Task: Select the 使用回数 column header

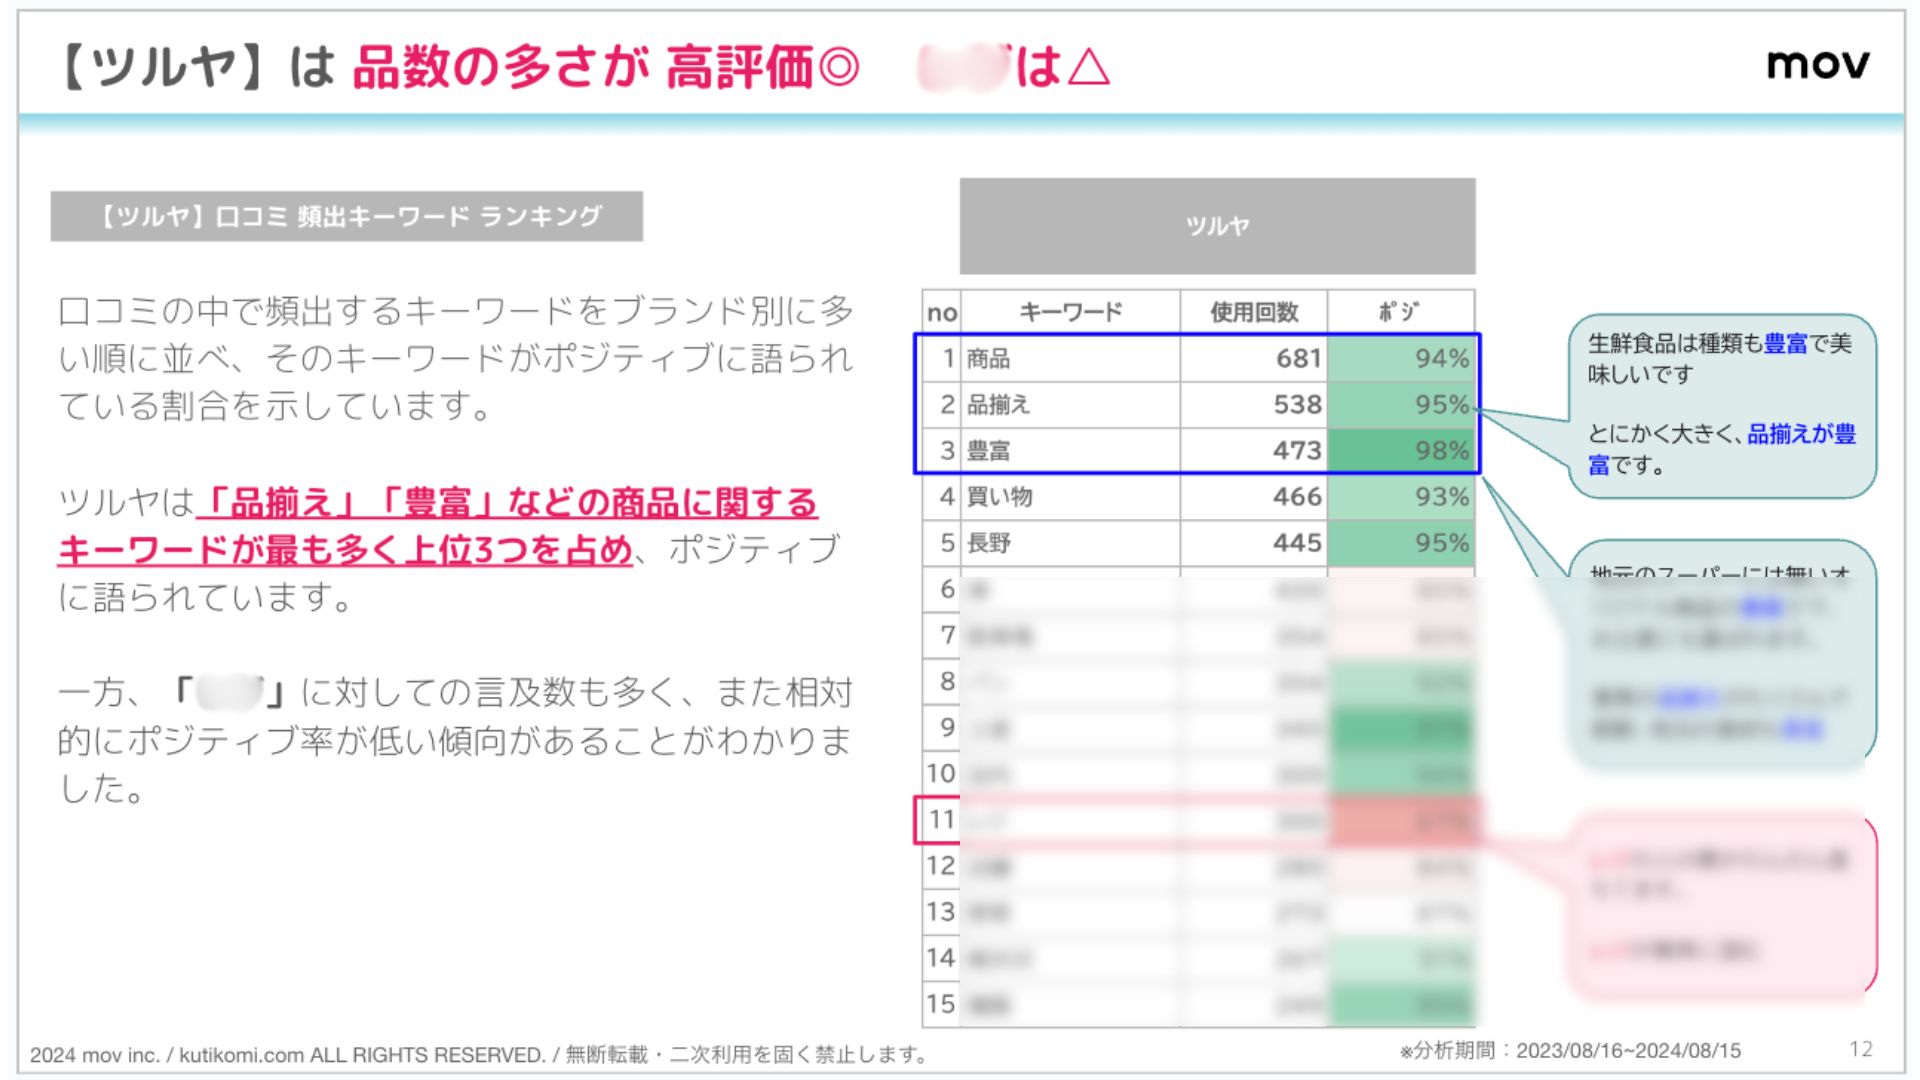Action: pyautogui.click(x=1254, y=312)
